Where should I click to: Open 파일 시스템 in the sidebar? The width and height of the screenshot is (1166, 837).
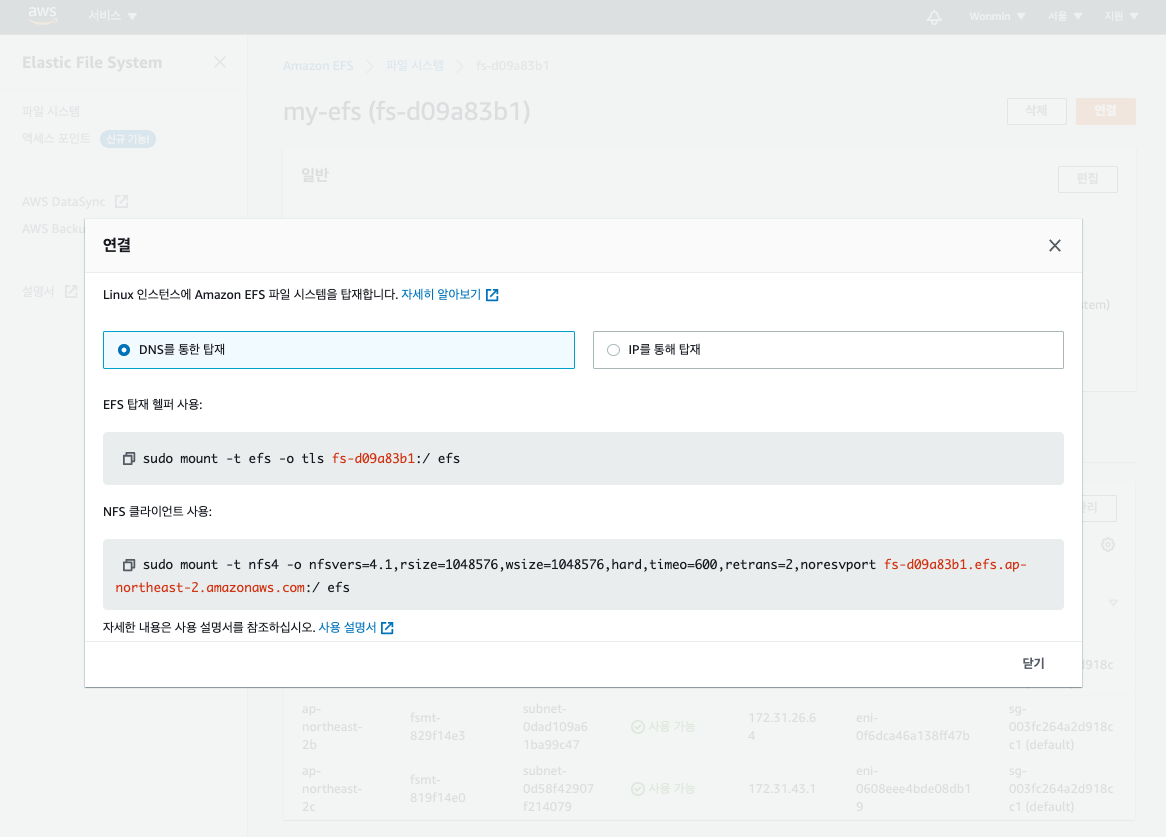(51, 112)
